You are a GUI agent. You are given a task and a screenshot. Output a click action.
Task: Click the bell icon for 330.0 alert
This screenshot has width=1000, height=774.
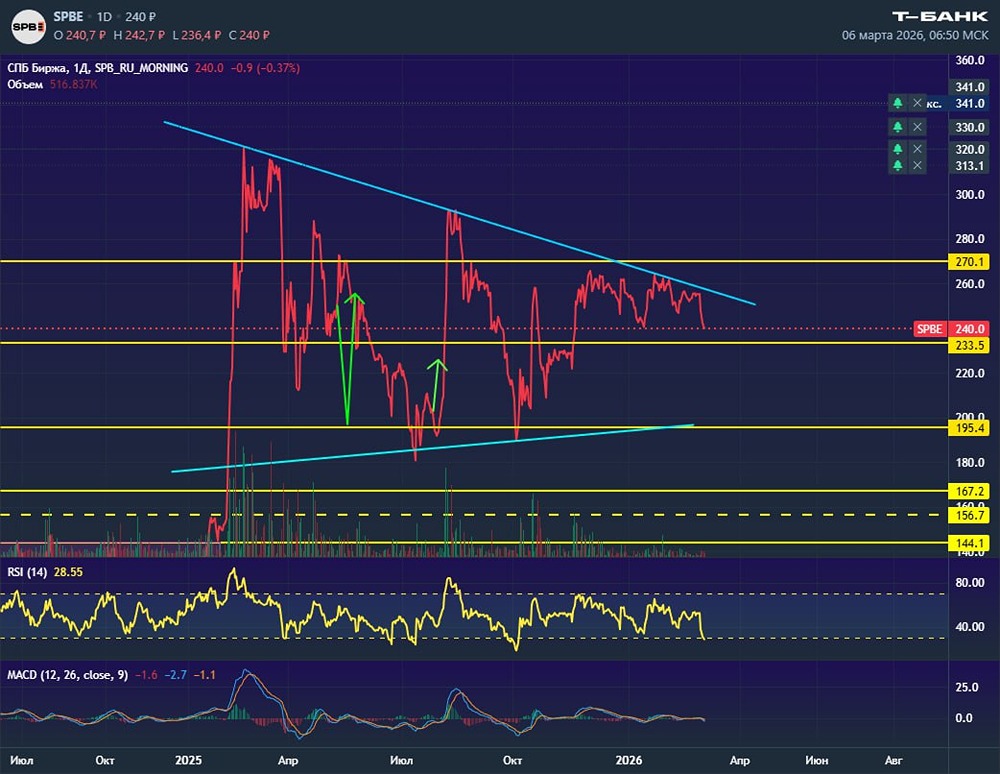897,127
